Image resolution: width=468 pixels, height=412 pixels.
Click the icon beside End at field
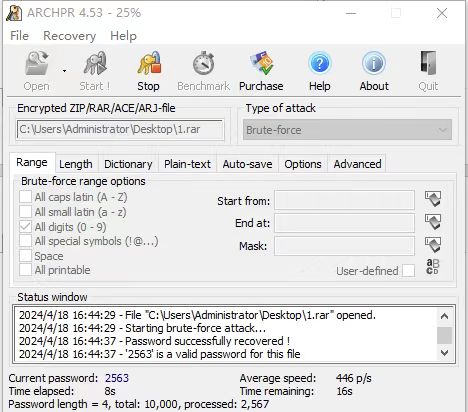433,222
